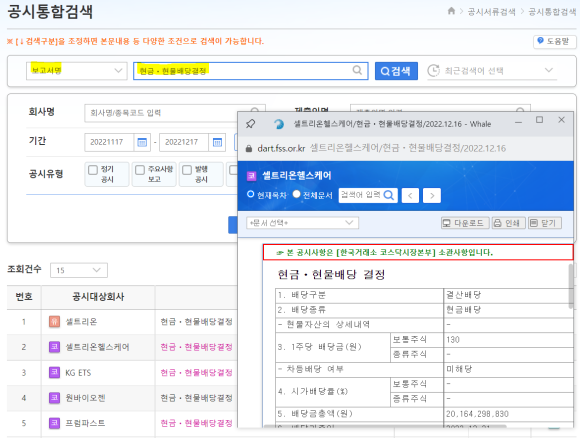This screenshot has height=438, width=580.
Task: Click the 인쇄 print button
Action: click(x=508, y=223)
